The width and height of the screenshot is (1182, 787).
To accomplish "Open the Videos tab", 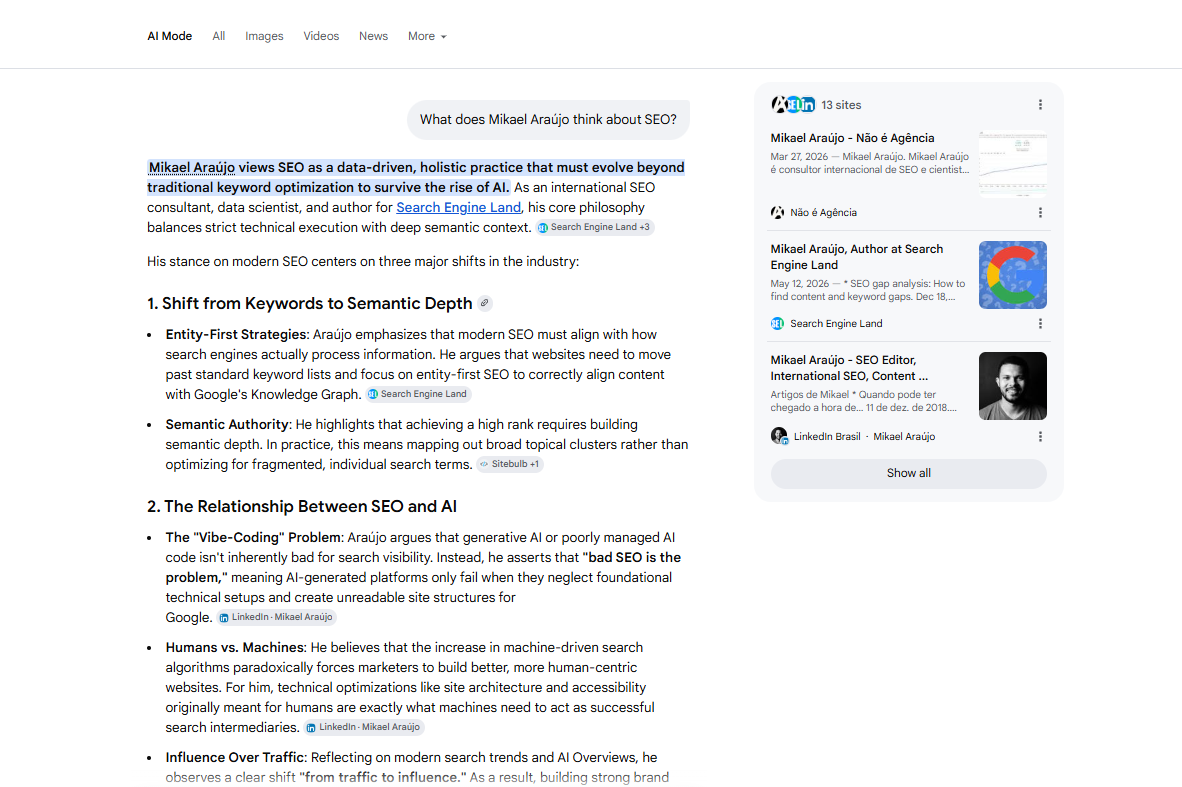I will pos(321,36).
